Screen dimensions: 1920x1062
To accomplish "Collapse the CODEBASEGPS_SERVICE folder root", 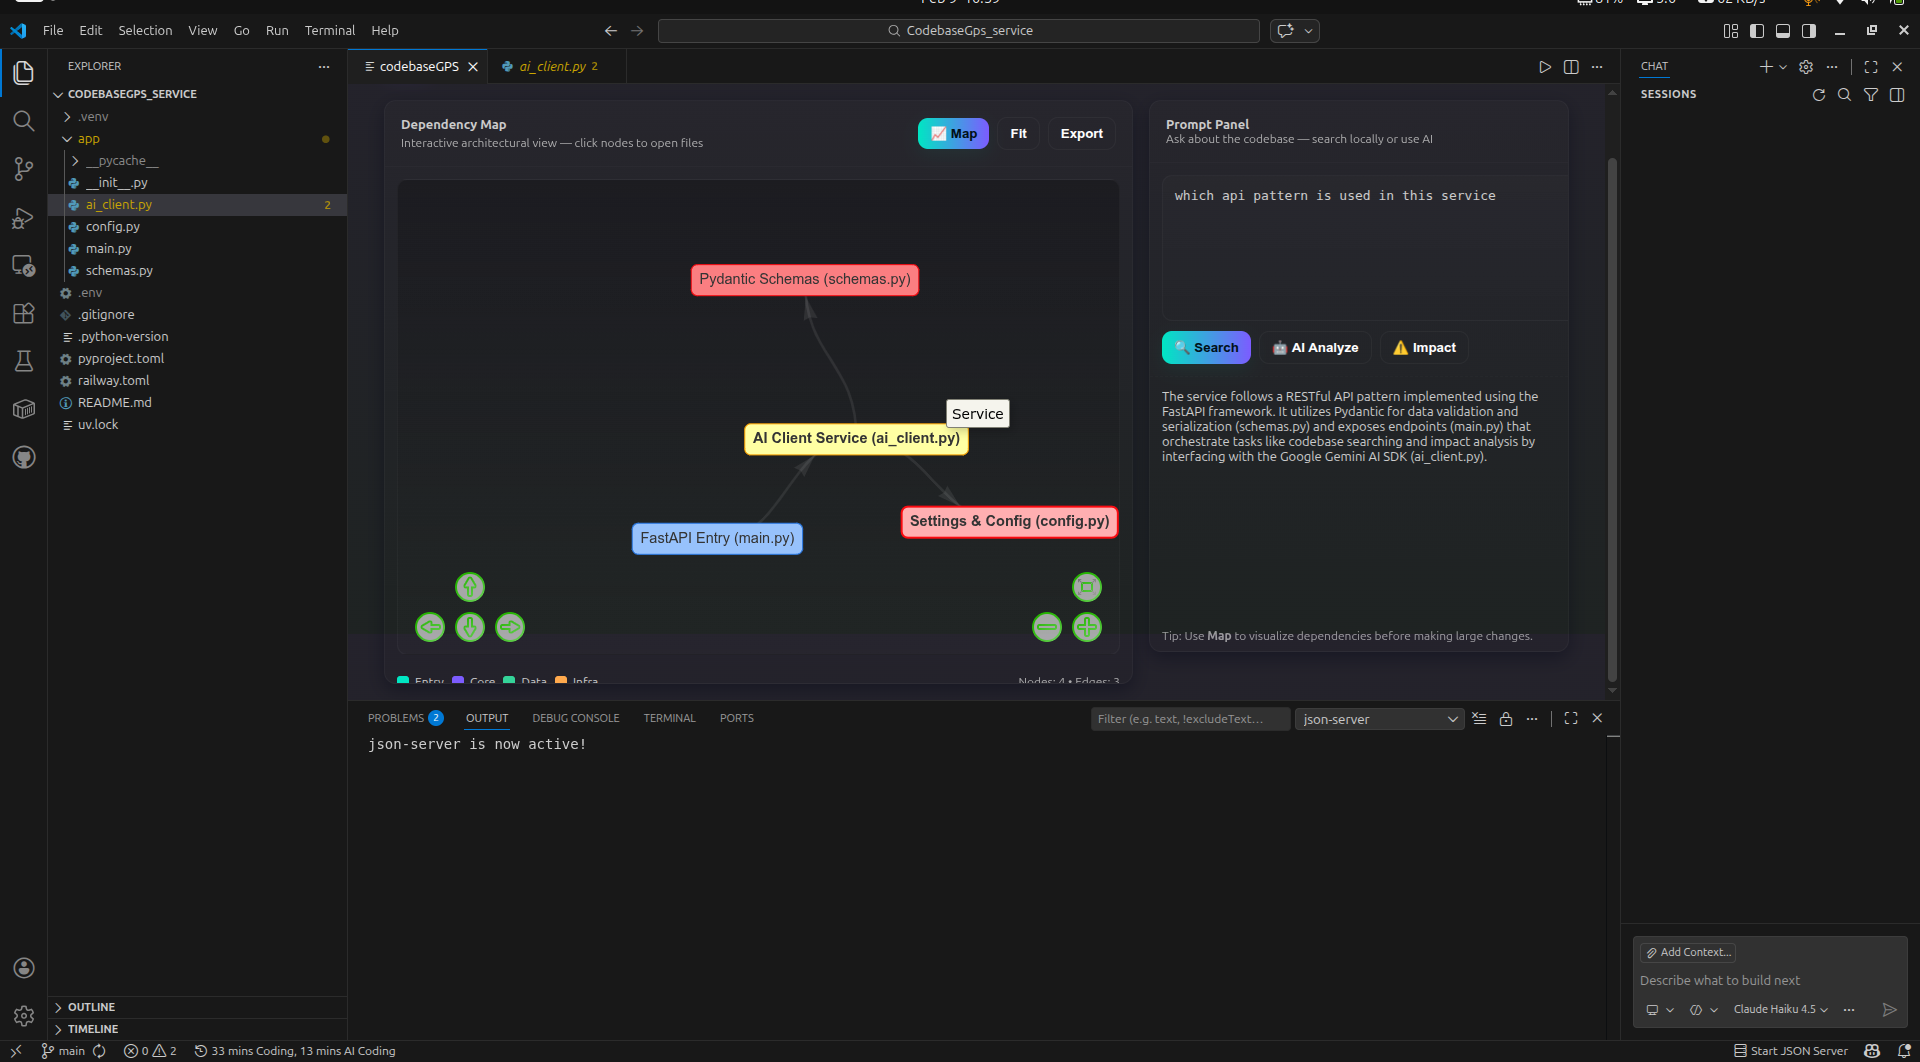I will click(58, 95).
